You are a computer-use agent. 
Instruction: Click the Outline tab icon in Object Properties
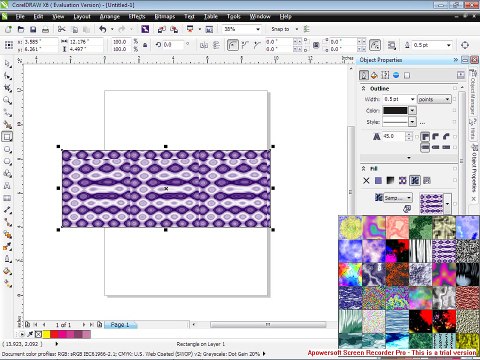(364, 75)
